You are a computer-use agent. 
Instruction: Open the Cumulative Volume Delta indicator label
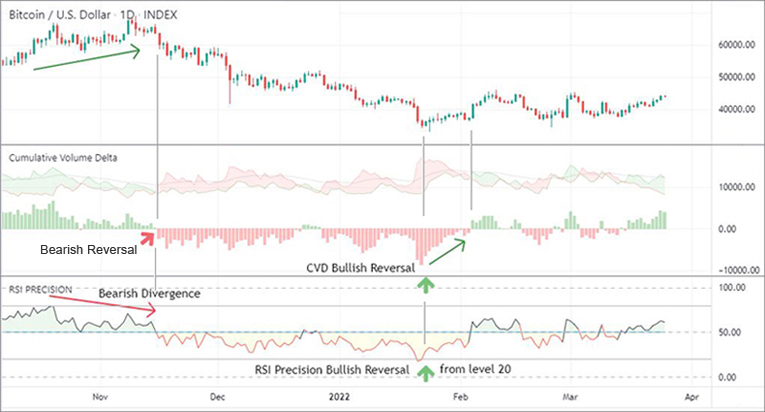63,158
